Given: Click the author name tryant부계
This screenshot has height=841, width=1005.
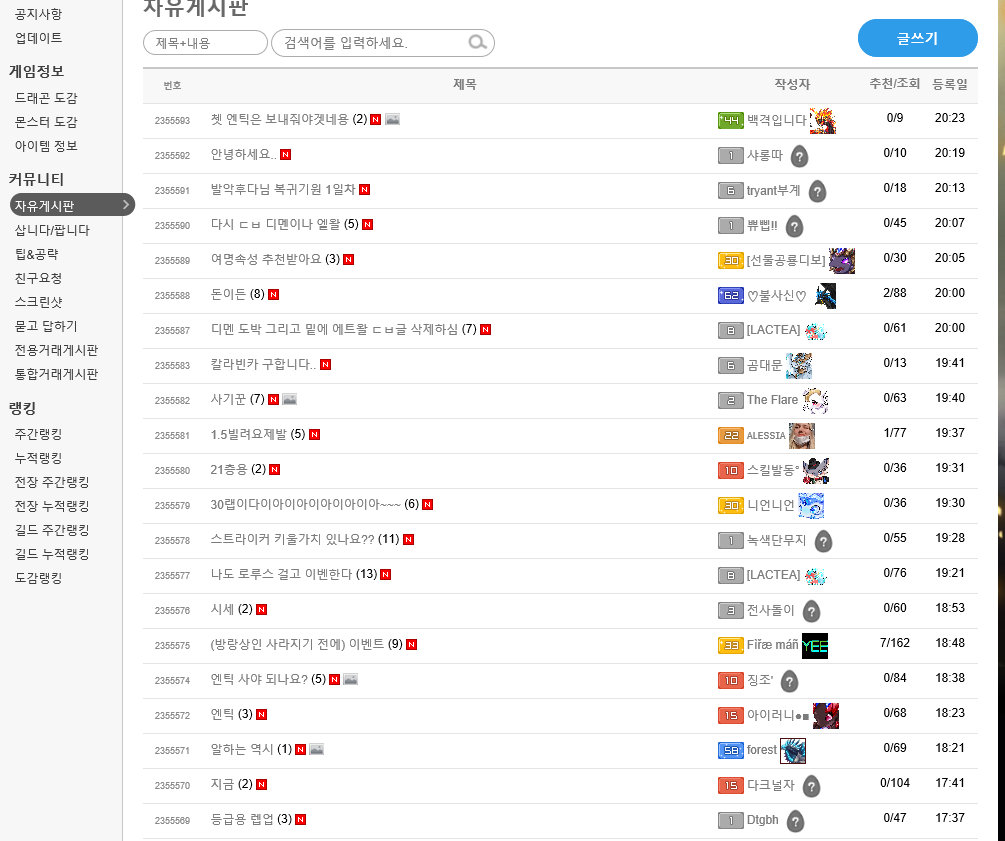Looking at the screenshot, I should coord(773,190).
